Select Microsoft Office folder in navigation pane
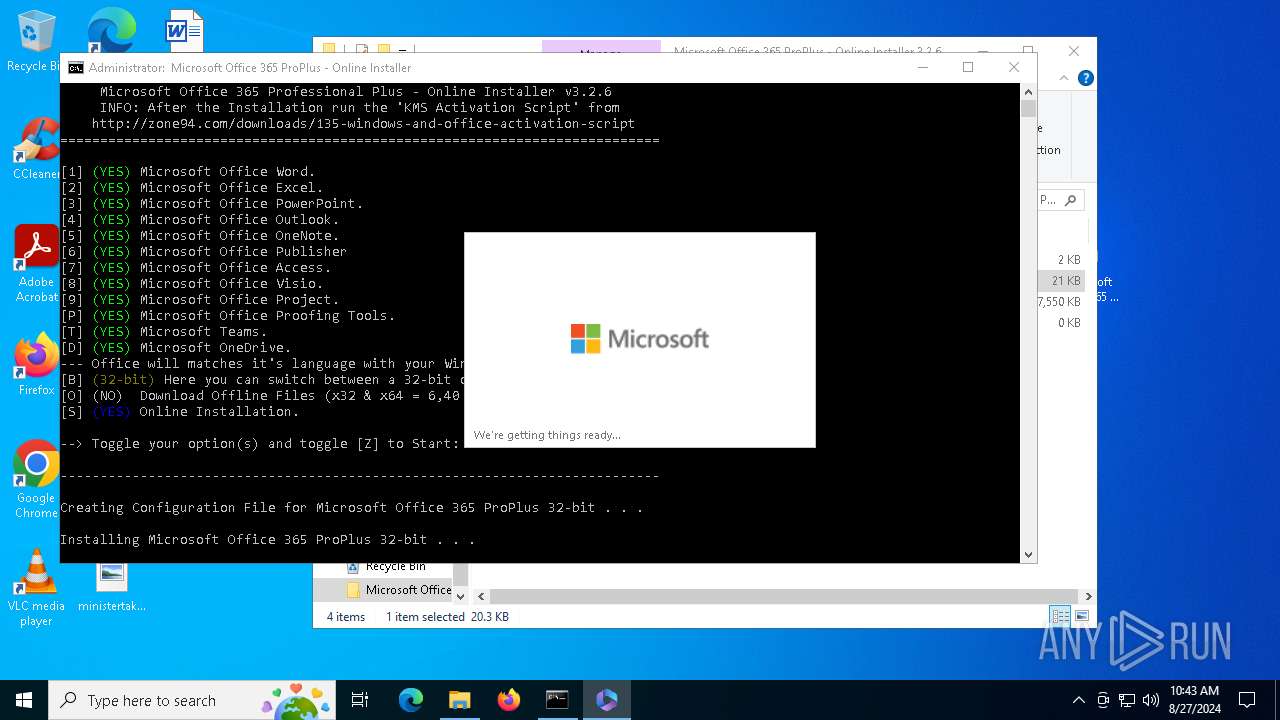The image size is (1280, 720). [x=400, y=590]
